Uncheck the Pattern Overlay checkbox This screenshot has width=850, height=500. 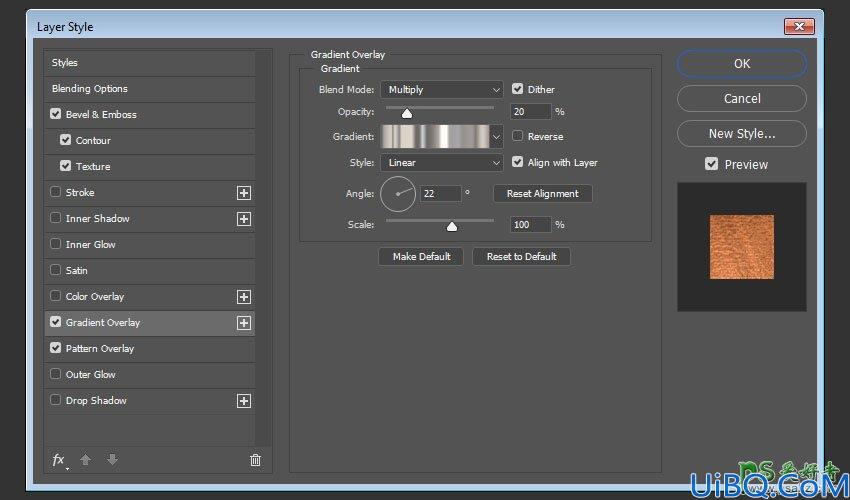point(55,348)
